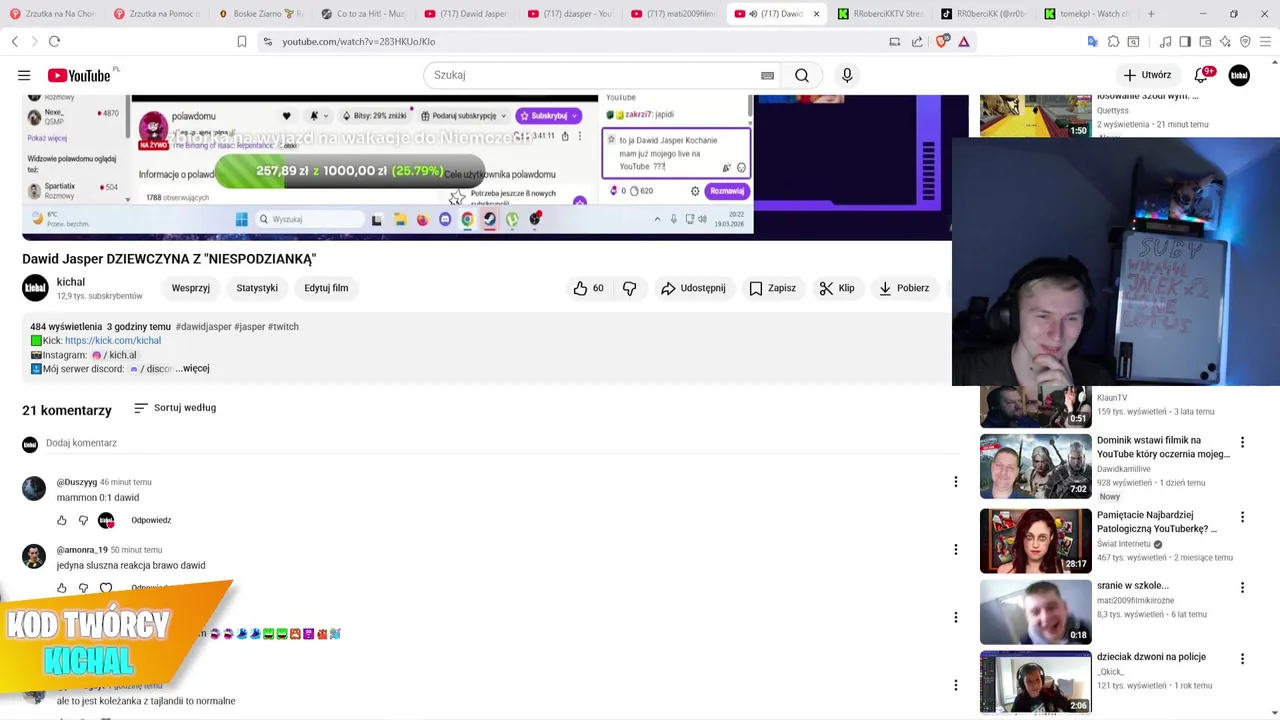Open more options for 'sranie w szkole' video
The width and height of the screenshot is (1280, 720).
pos(1242,588)
